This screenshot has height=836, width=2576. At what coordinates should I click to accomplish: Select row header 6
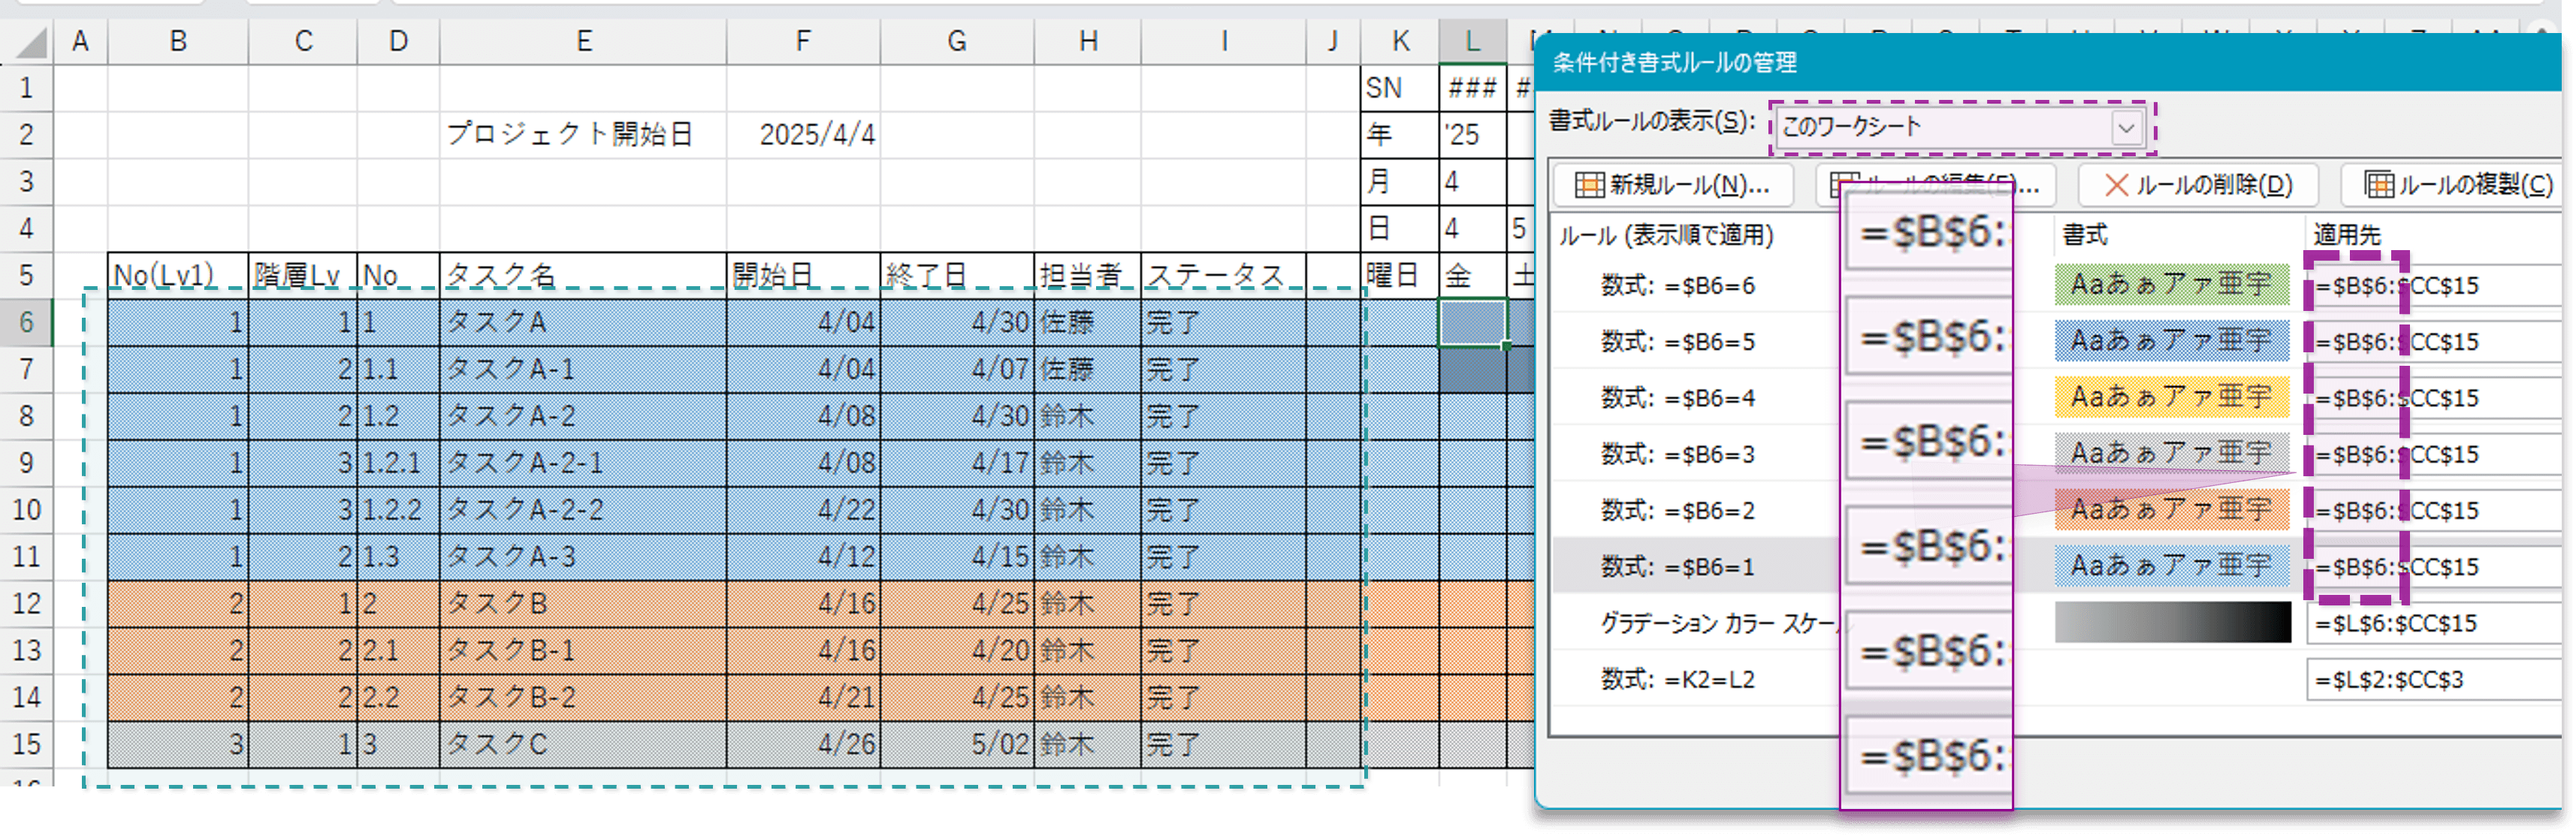pos(27,322)
